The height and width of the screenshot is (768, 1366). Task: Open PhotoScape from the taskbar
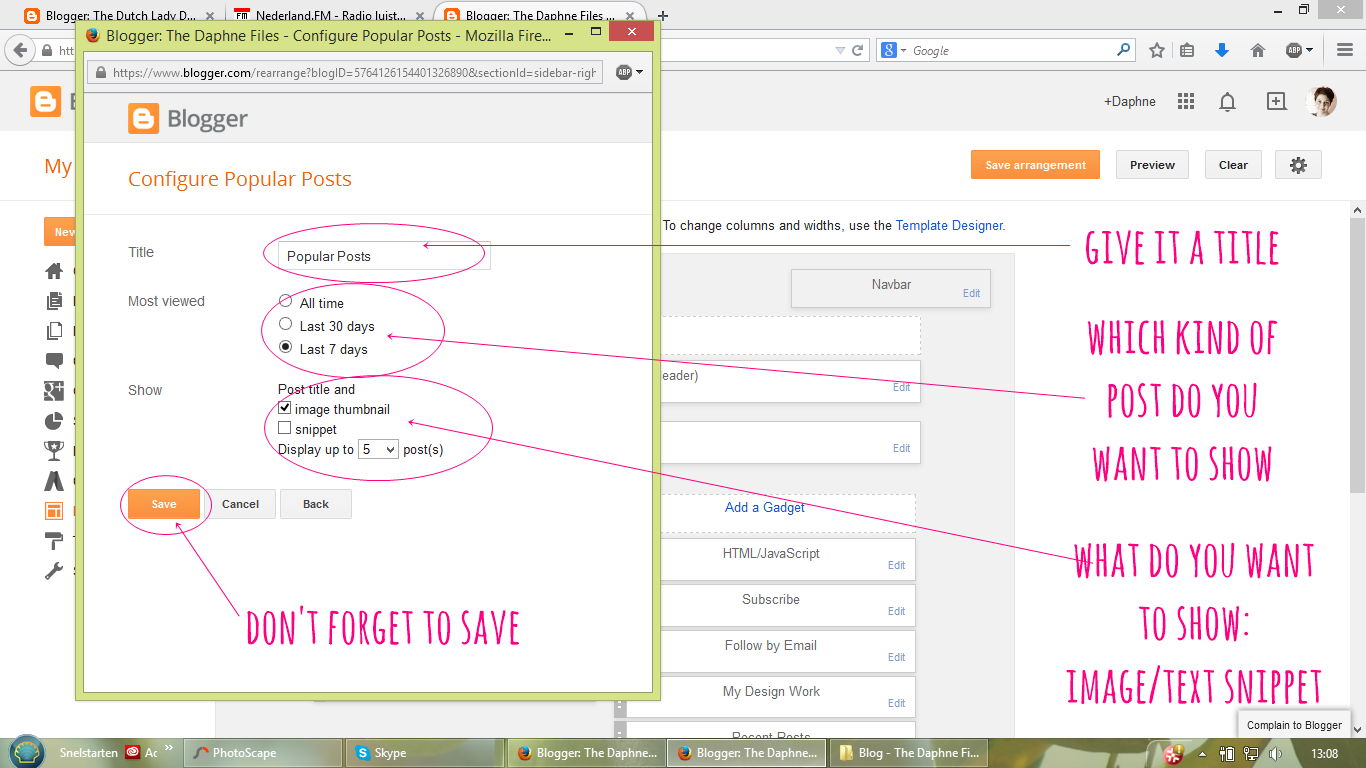262,753
